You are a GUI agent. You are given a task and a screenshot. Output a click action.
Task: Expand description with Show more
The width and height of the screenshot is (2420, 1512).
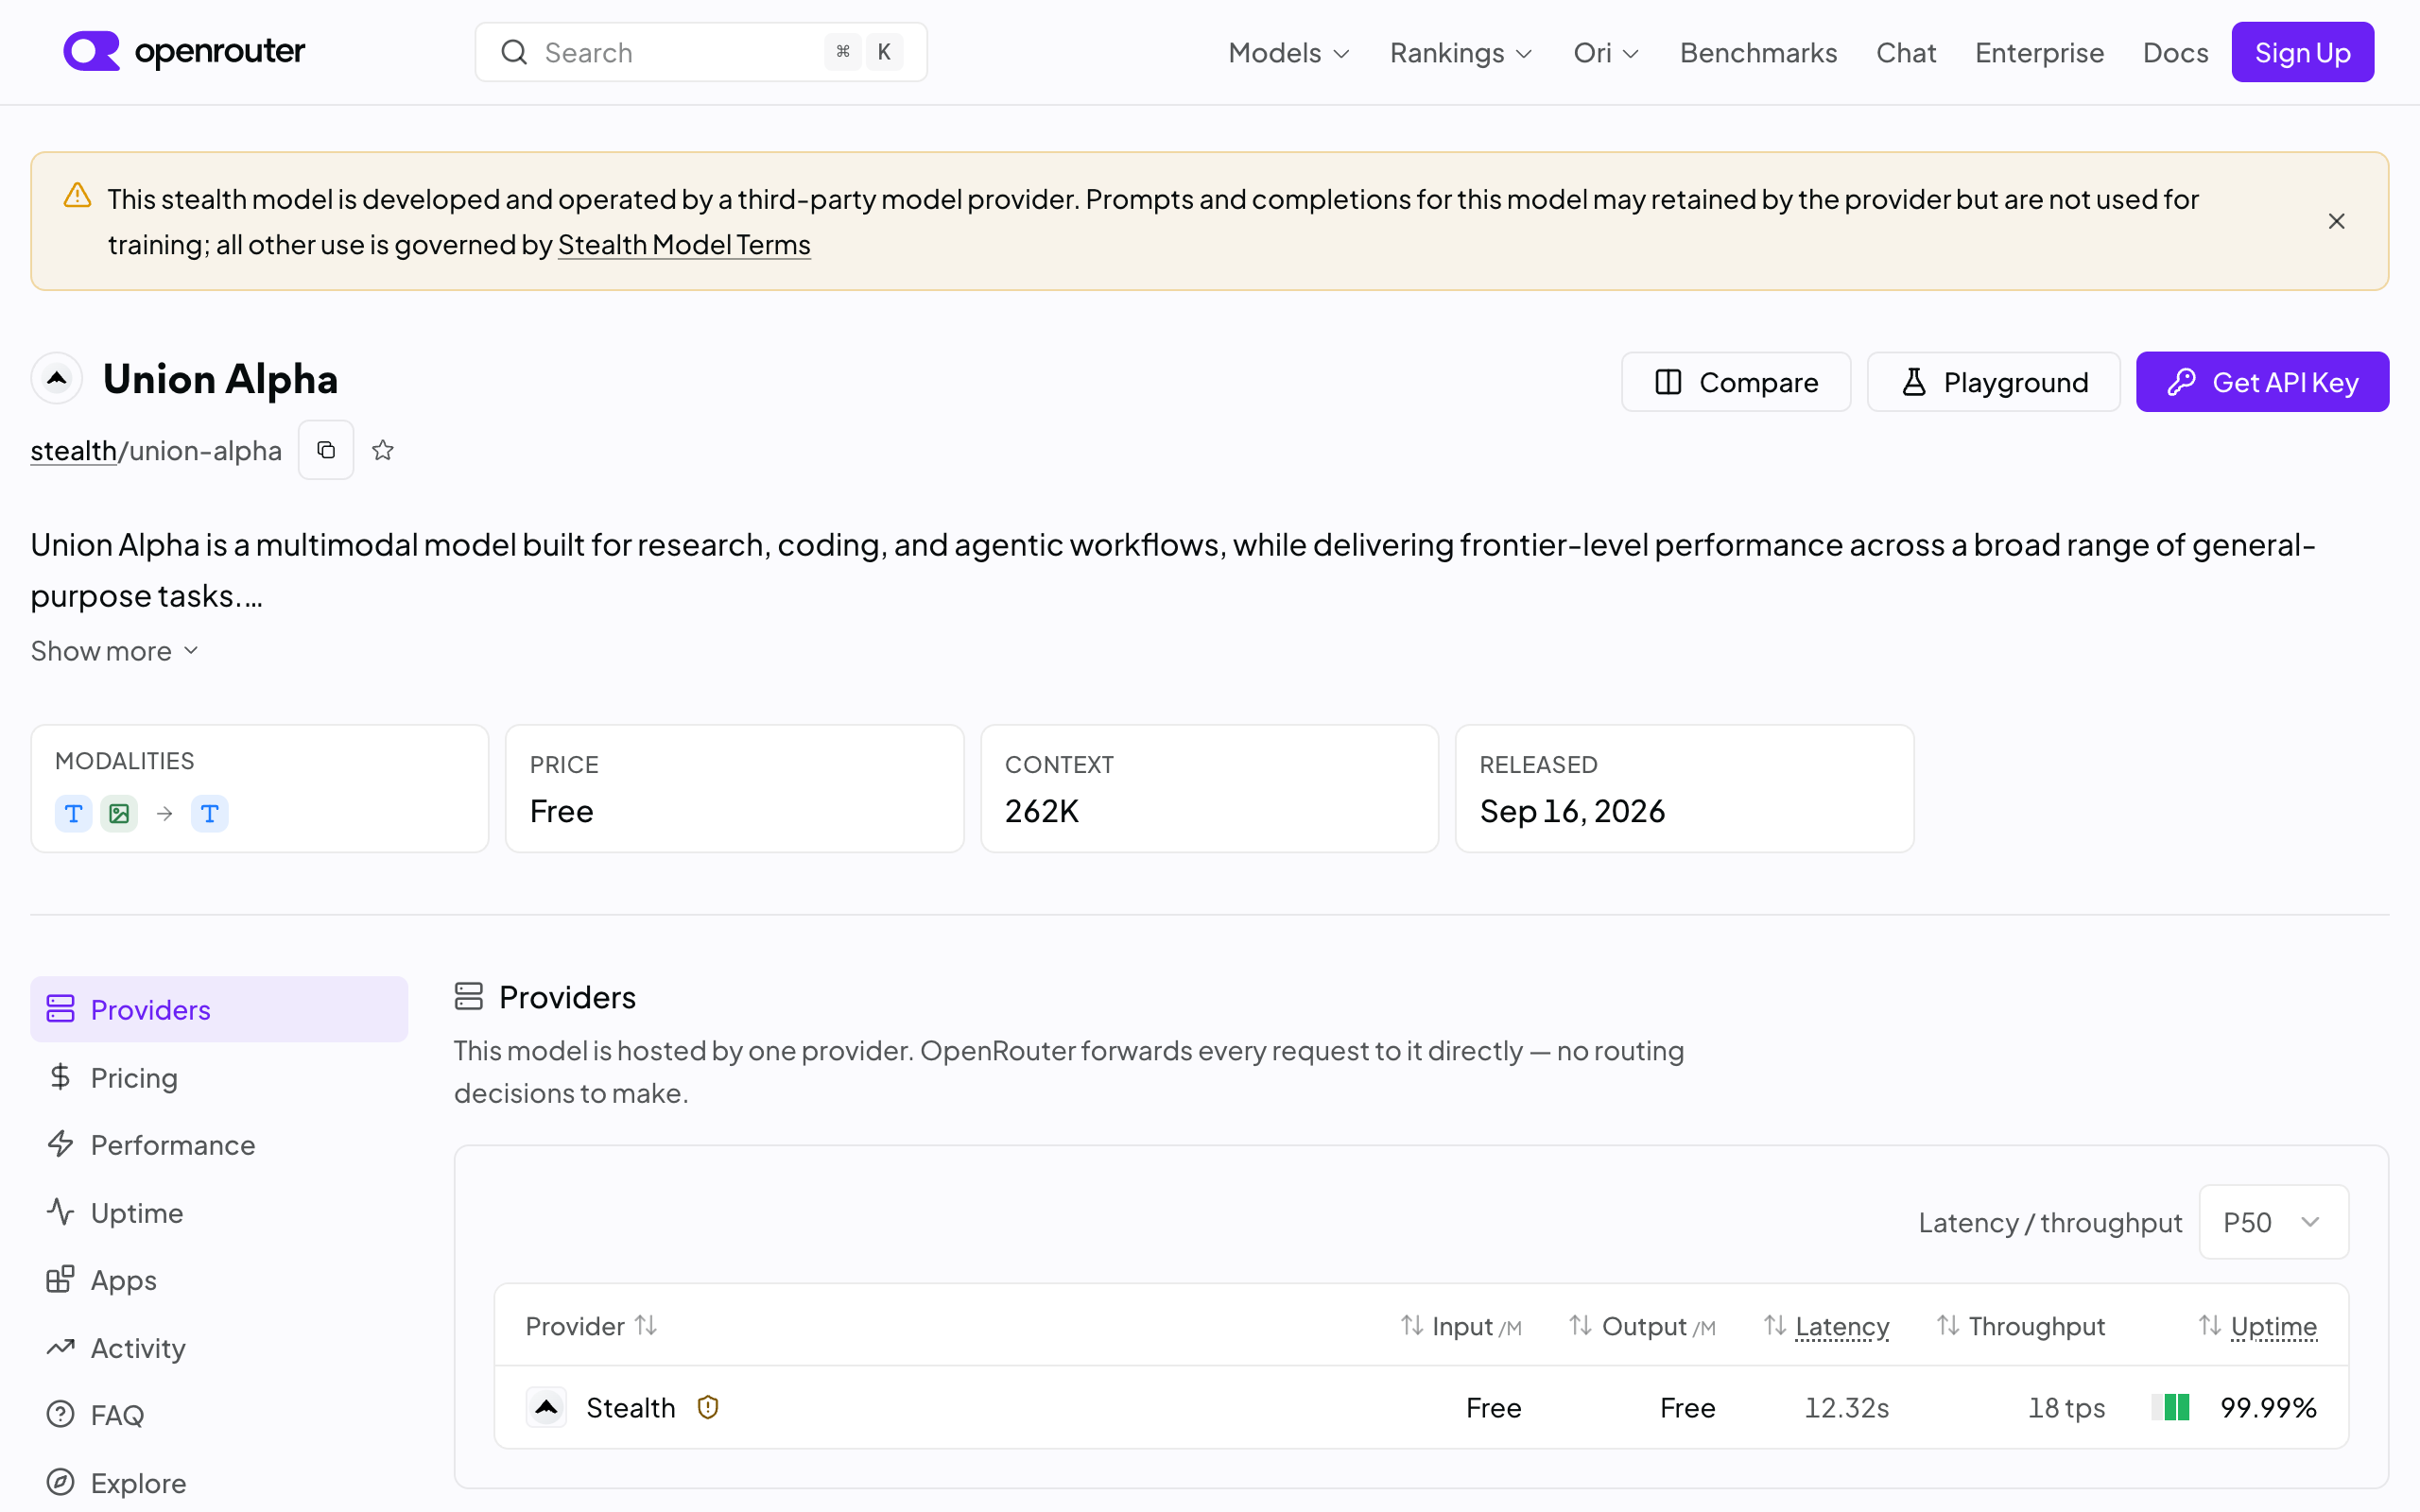point(115,650)
